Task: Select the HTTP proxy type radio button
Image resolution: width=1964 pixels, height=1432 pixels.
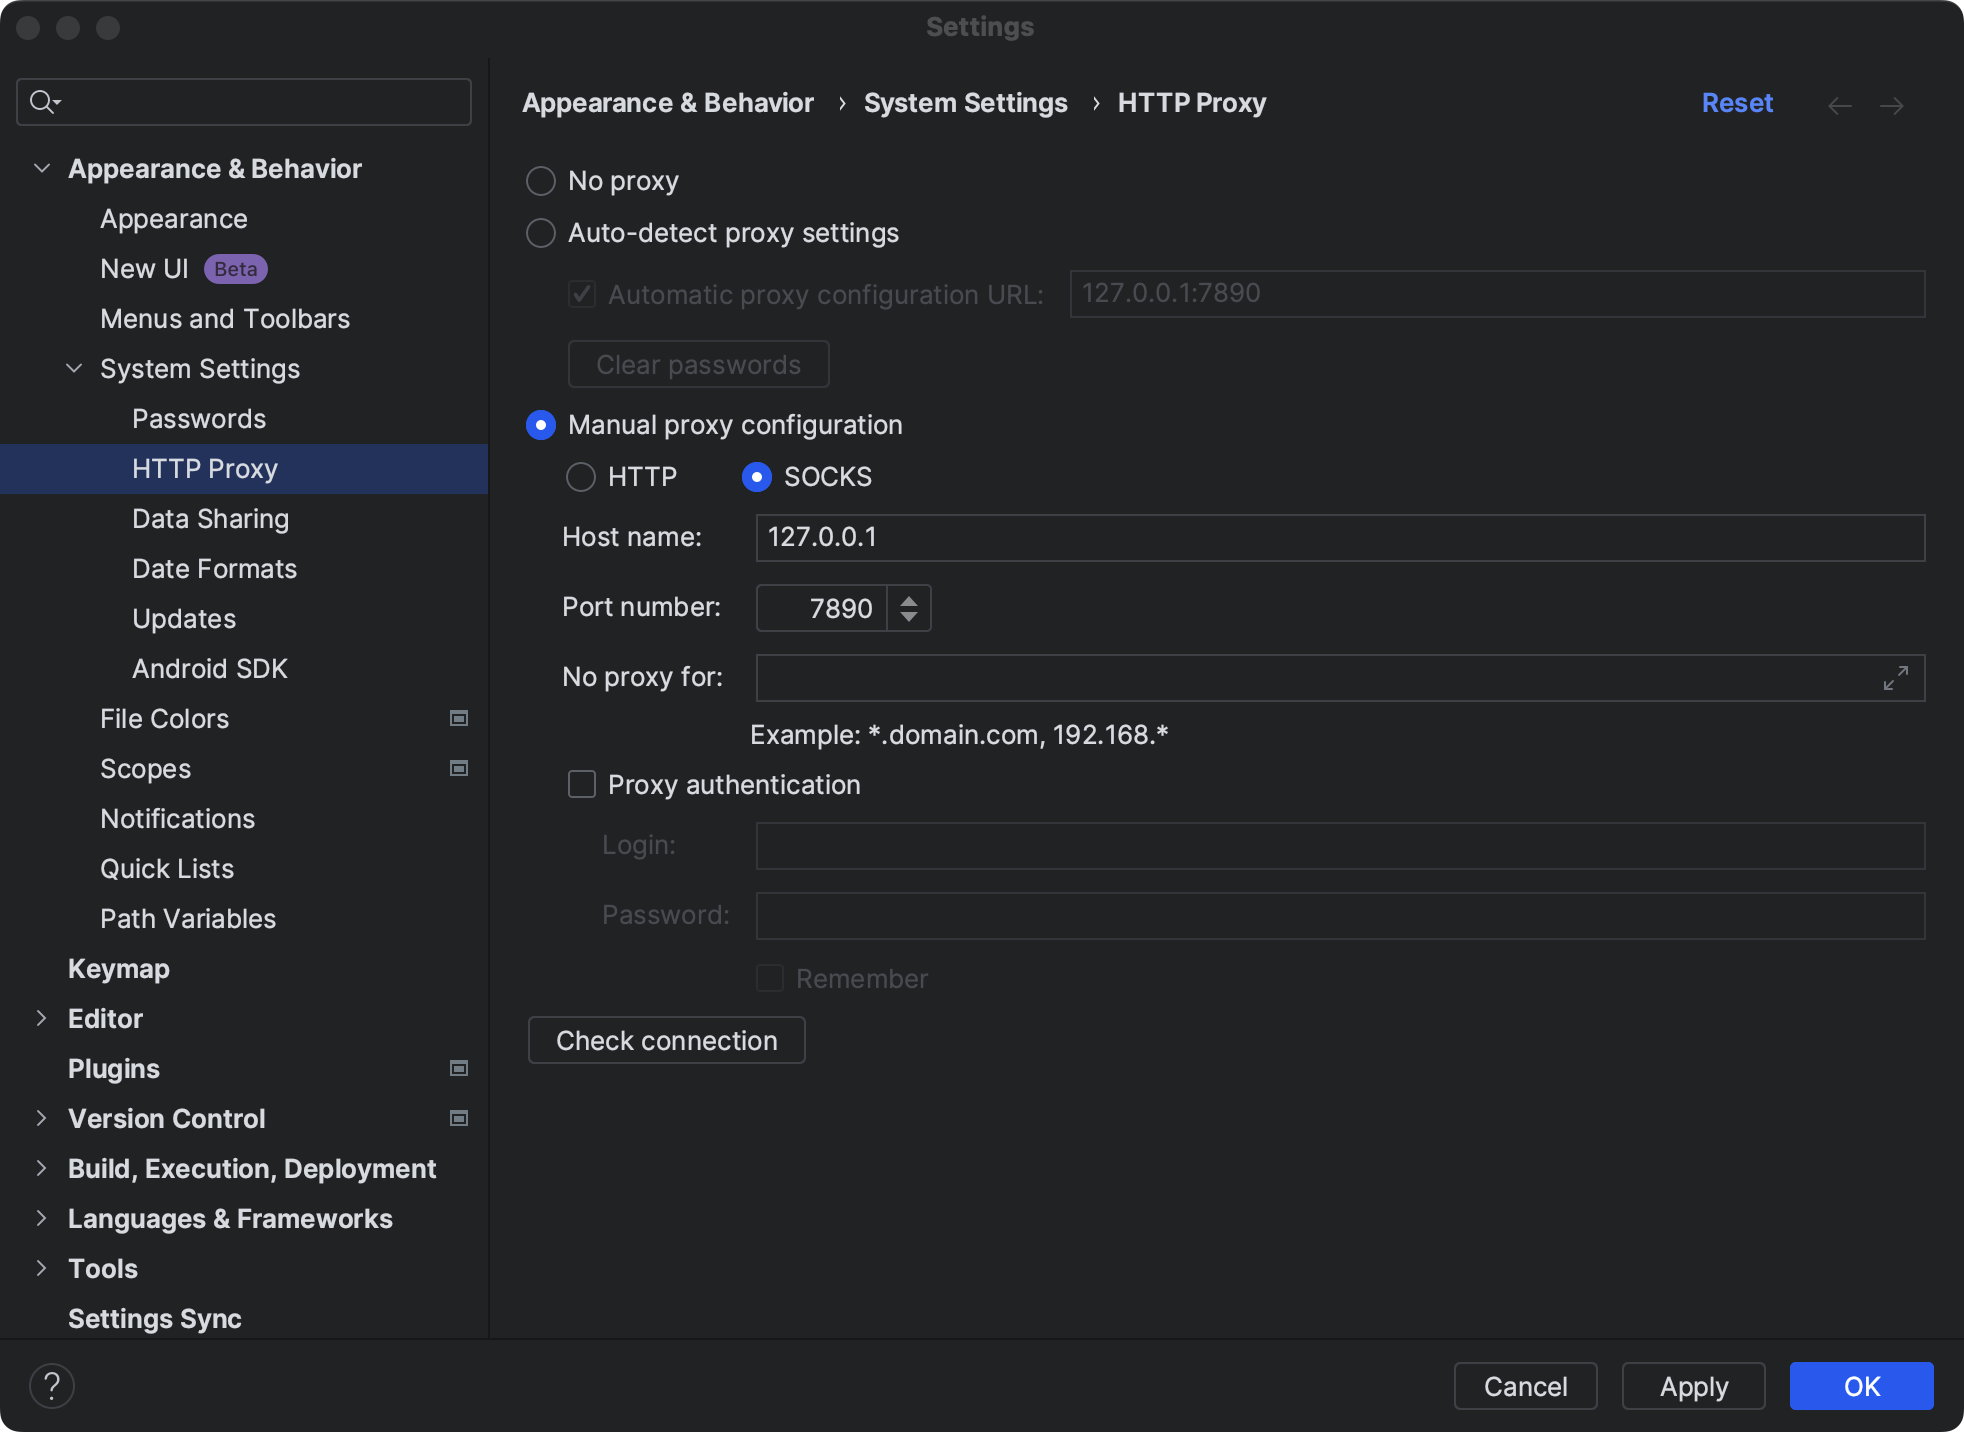Action: coord(581,477)
